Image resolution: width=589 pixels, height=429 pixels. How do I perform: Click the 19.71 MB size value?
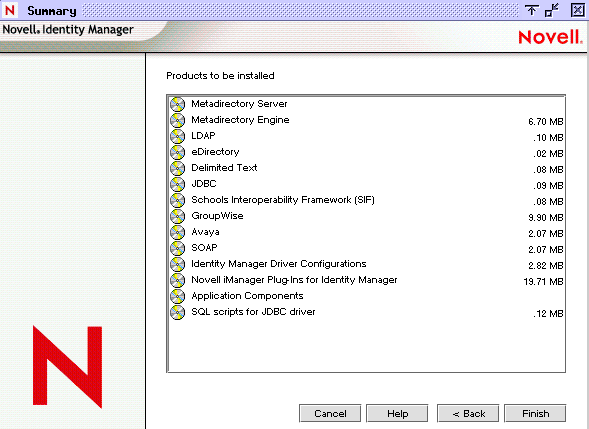pos(543,282)
